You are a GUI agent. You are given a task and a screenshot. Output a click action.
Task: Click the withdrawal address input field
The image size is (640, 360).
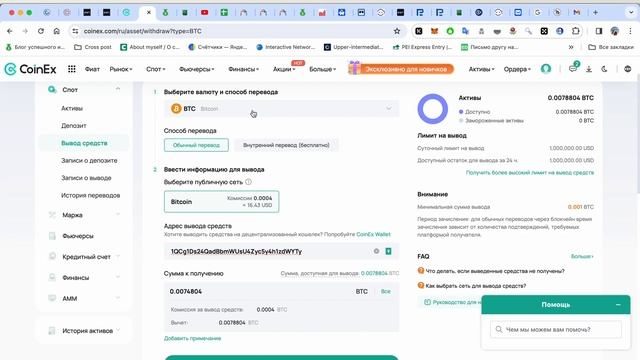click(x=282, y=251)
